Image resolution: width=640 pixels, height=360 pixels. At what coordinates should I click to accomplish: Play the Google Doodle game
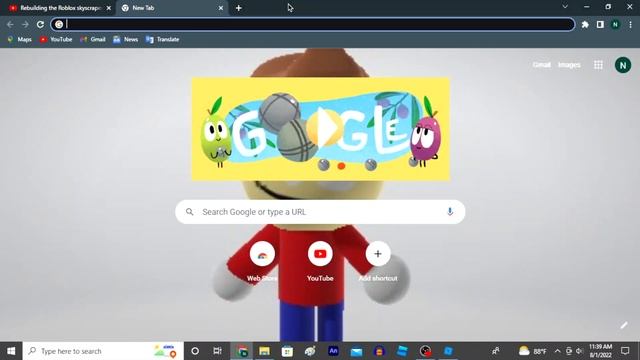pos(324,128)
